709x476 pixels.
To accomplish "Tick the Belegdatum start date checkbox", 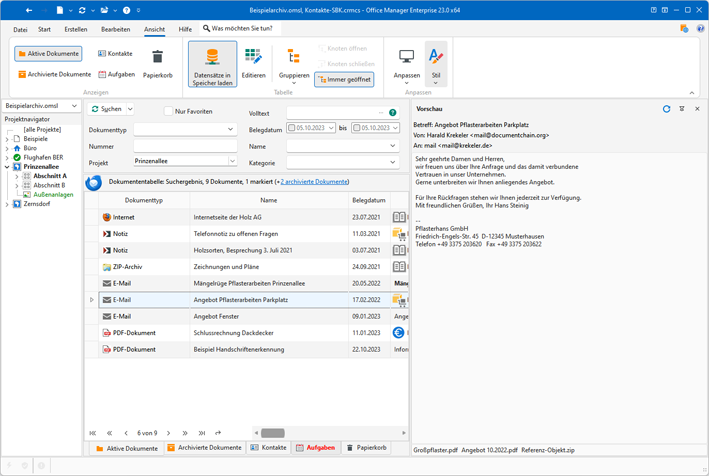I will pyautogui.click(x=292, y=128).
